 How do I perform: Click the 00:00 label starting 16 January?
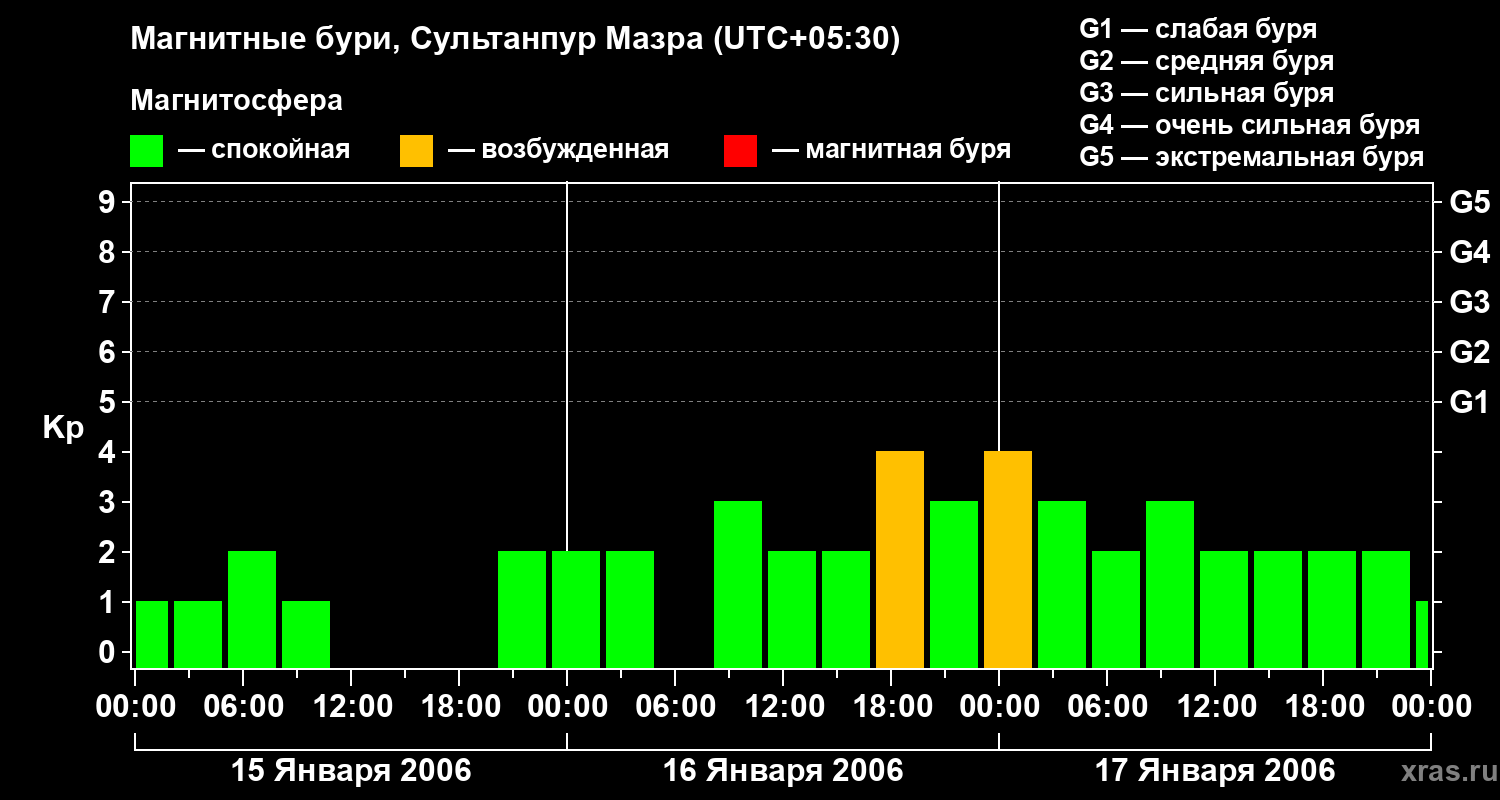coord(567,707)
